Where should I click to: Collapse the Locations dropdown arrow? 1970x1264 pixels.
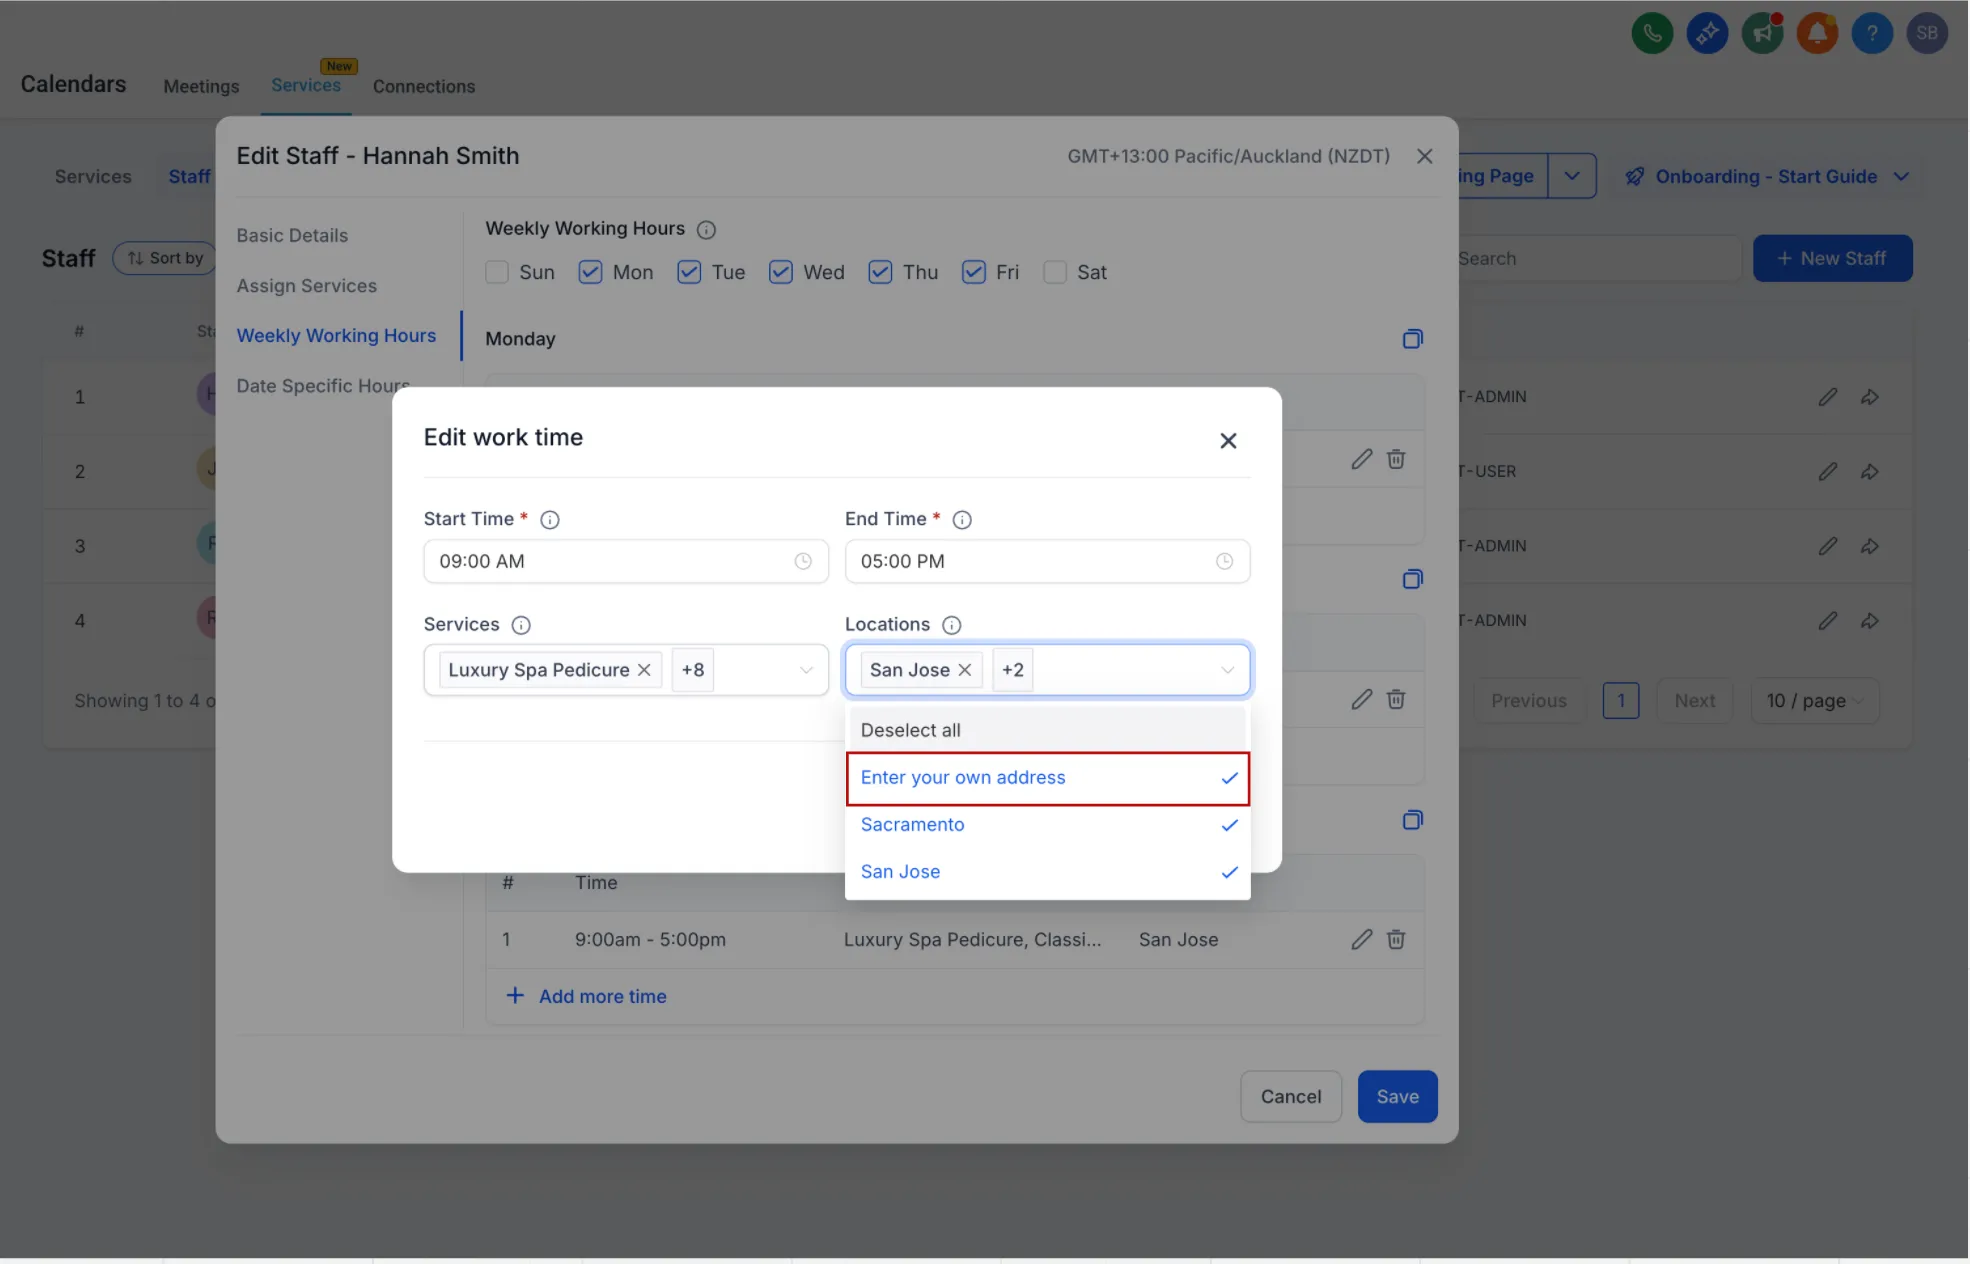pos(1227,670)
